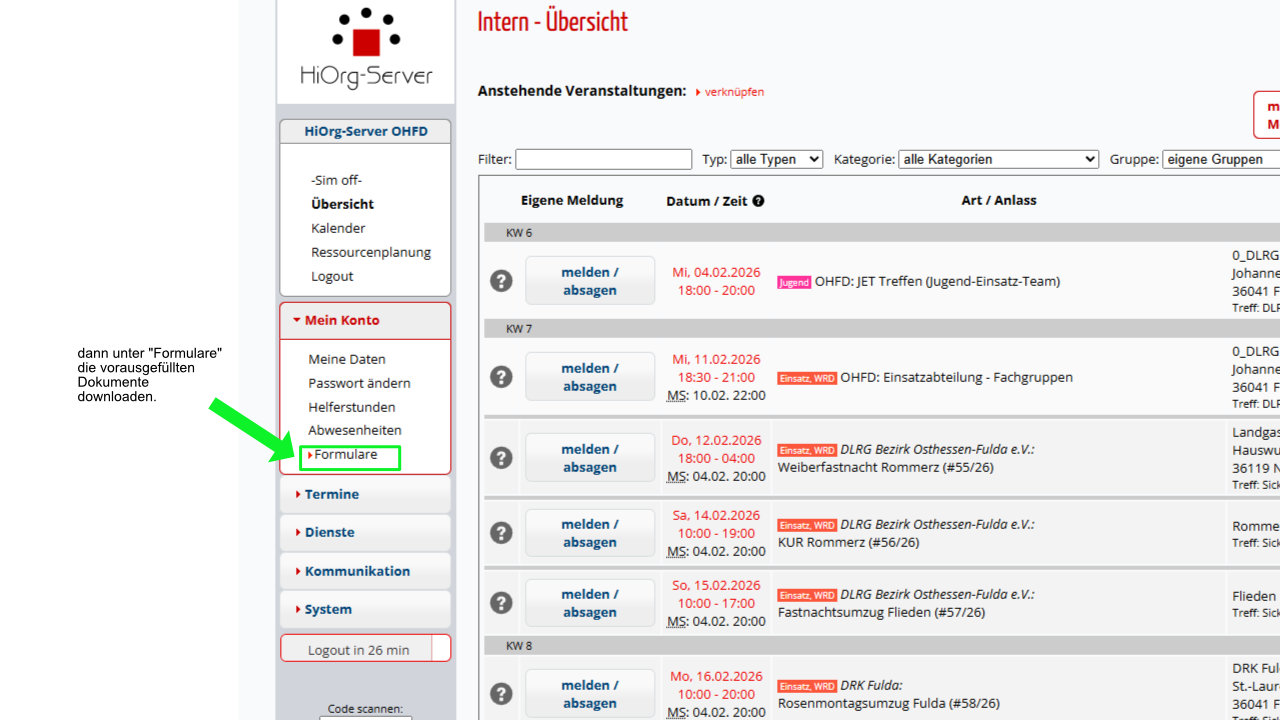Click question mark status icon for JET Treffen

pos(501,281)
